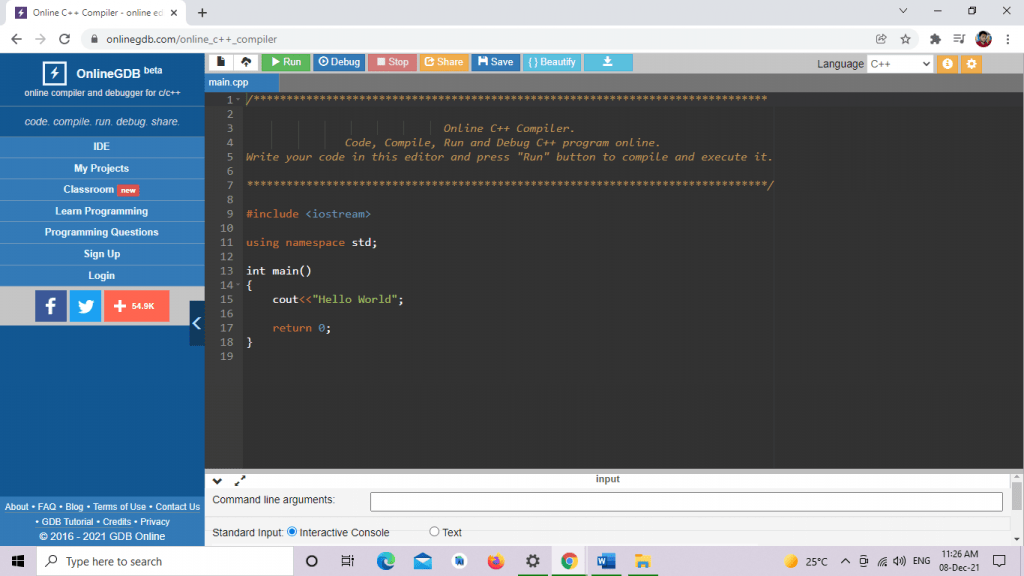Screen dimensions: 1024x576
Task: Beautify the source code
Action: click(551, 62)
